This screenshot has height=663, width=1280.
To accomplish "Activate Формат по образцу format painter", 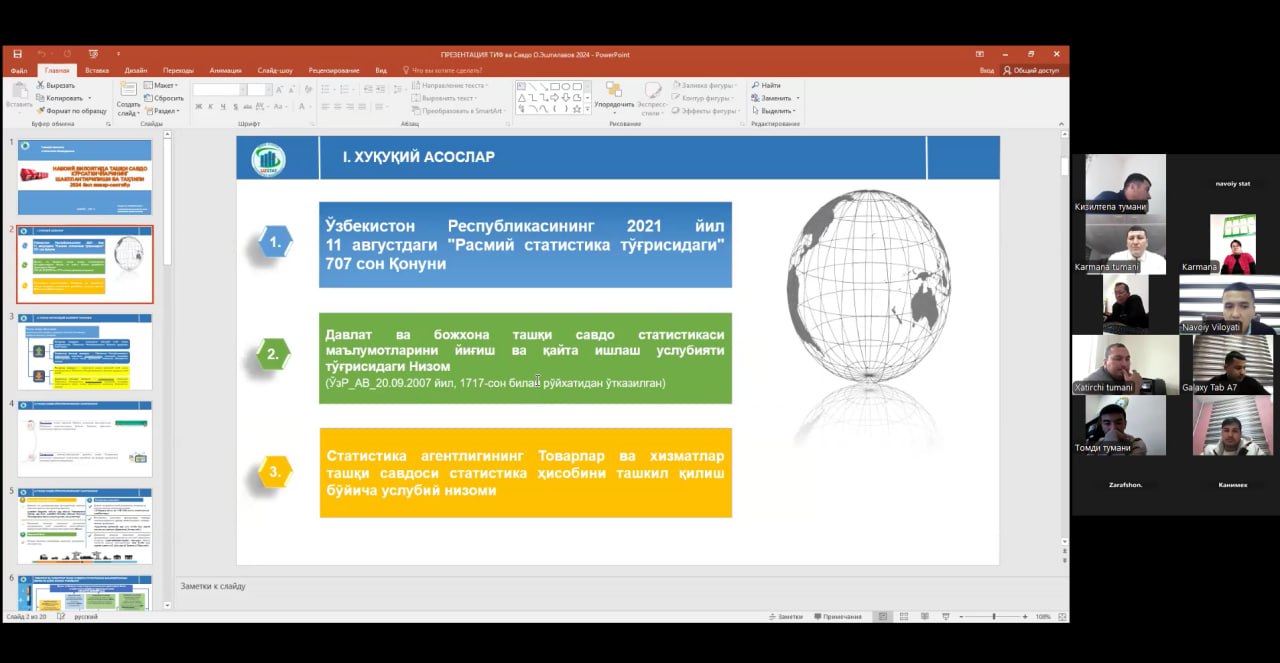I will coord(72,111).
